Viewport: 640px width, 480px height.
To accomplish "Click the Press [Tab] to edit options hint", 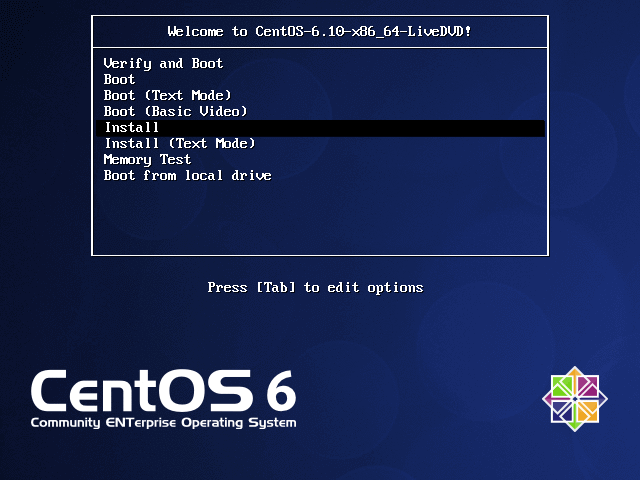I will pyautogui.click(x=315, y=287).
